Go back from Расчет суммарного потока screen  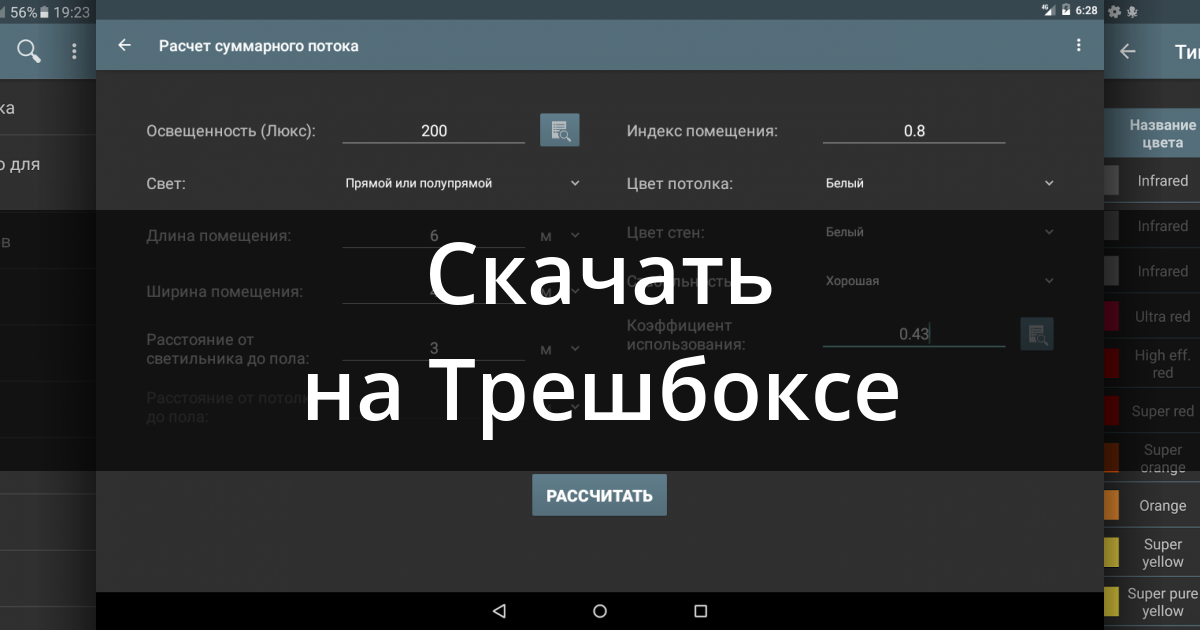pyautogui.click(x=124, y=45)
